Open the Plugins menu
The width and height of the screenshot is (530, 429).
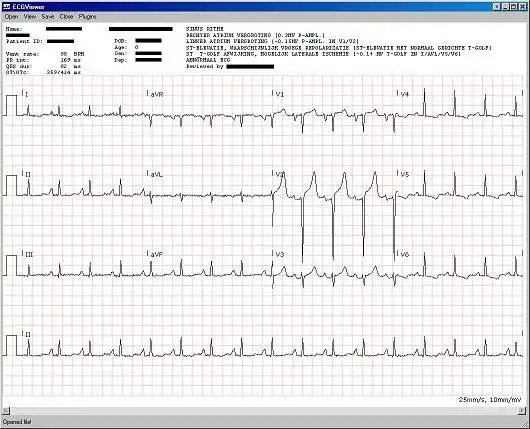click(87, 17)
